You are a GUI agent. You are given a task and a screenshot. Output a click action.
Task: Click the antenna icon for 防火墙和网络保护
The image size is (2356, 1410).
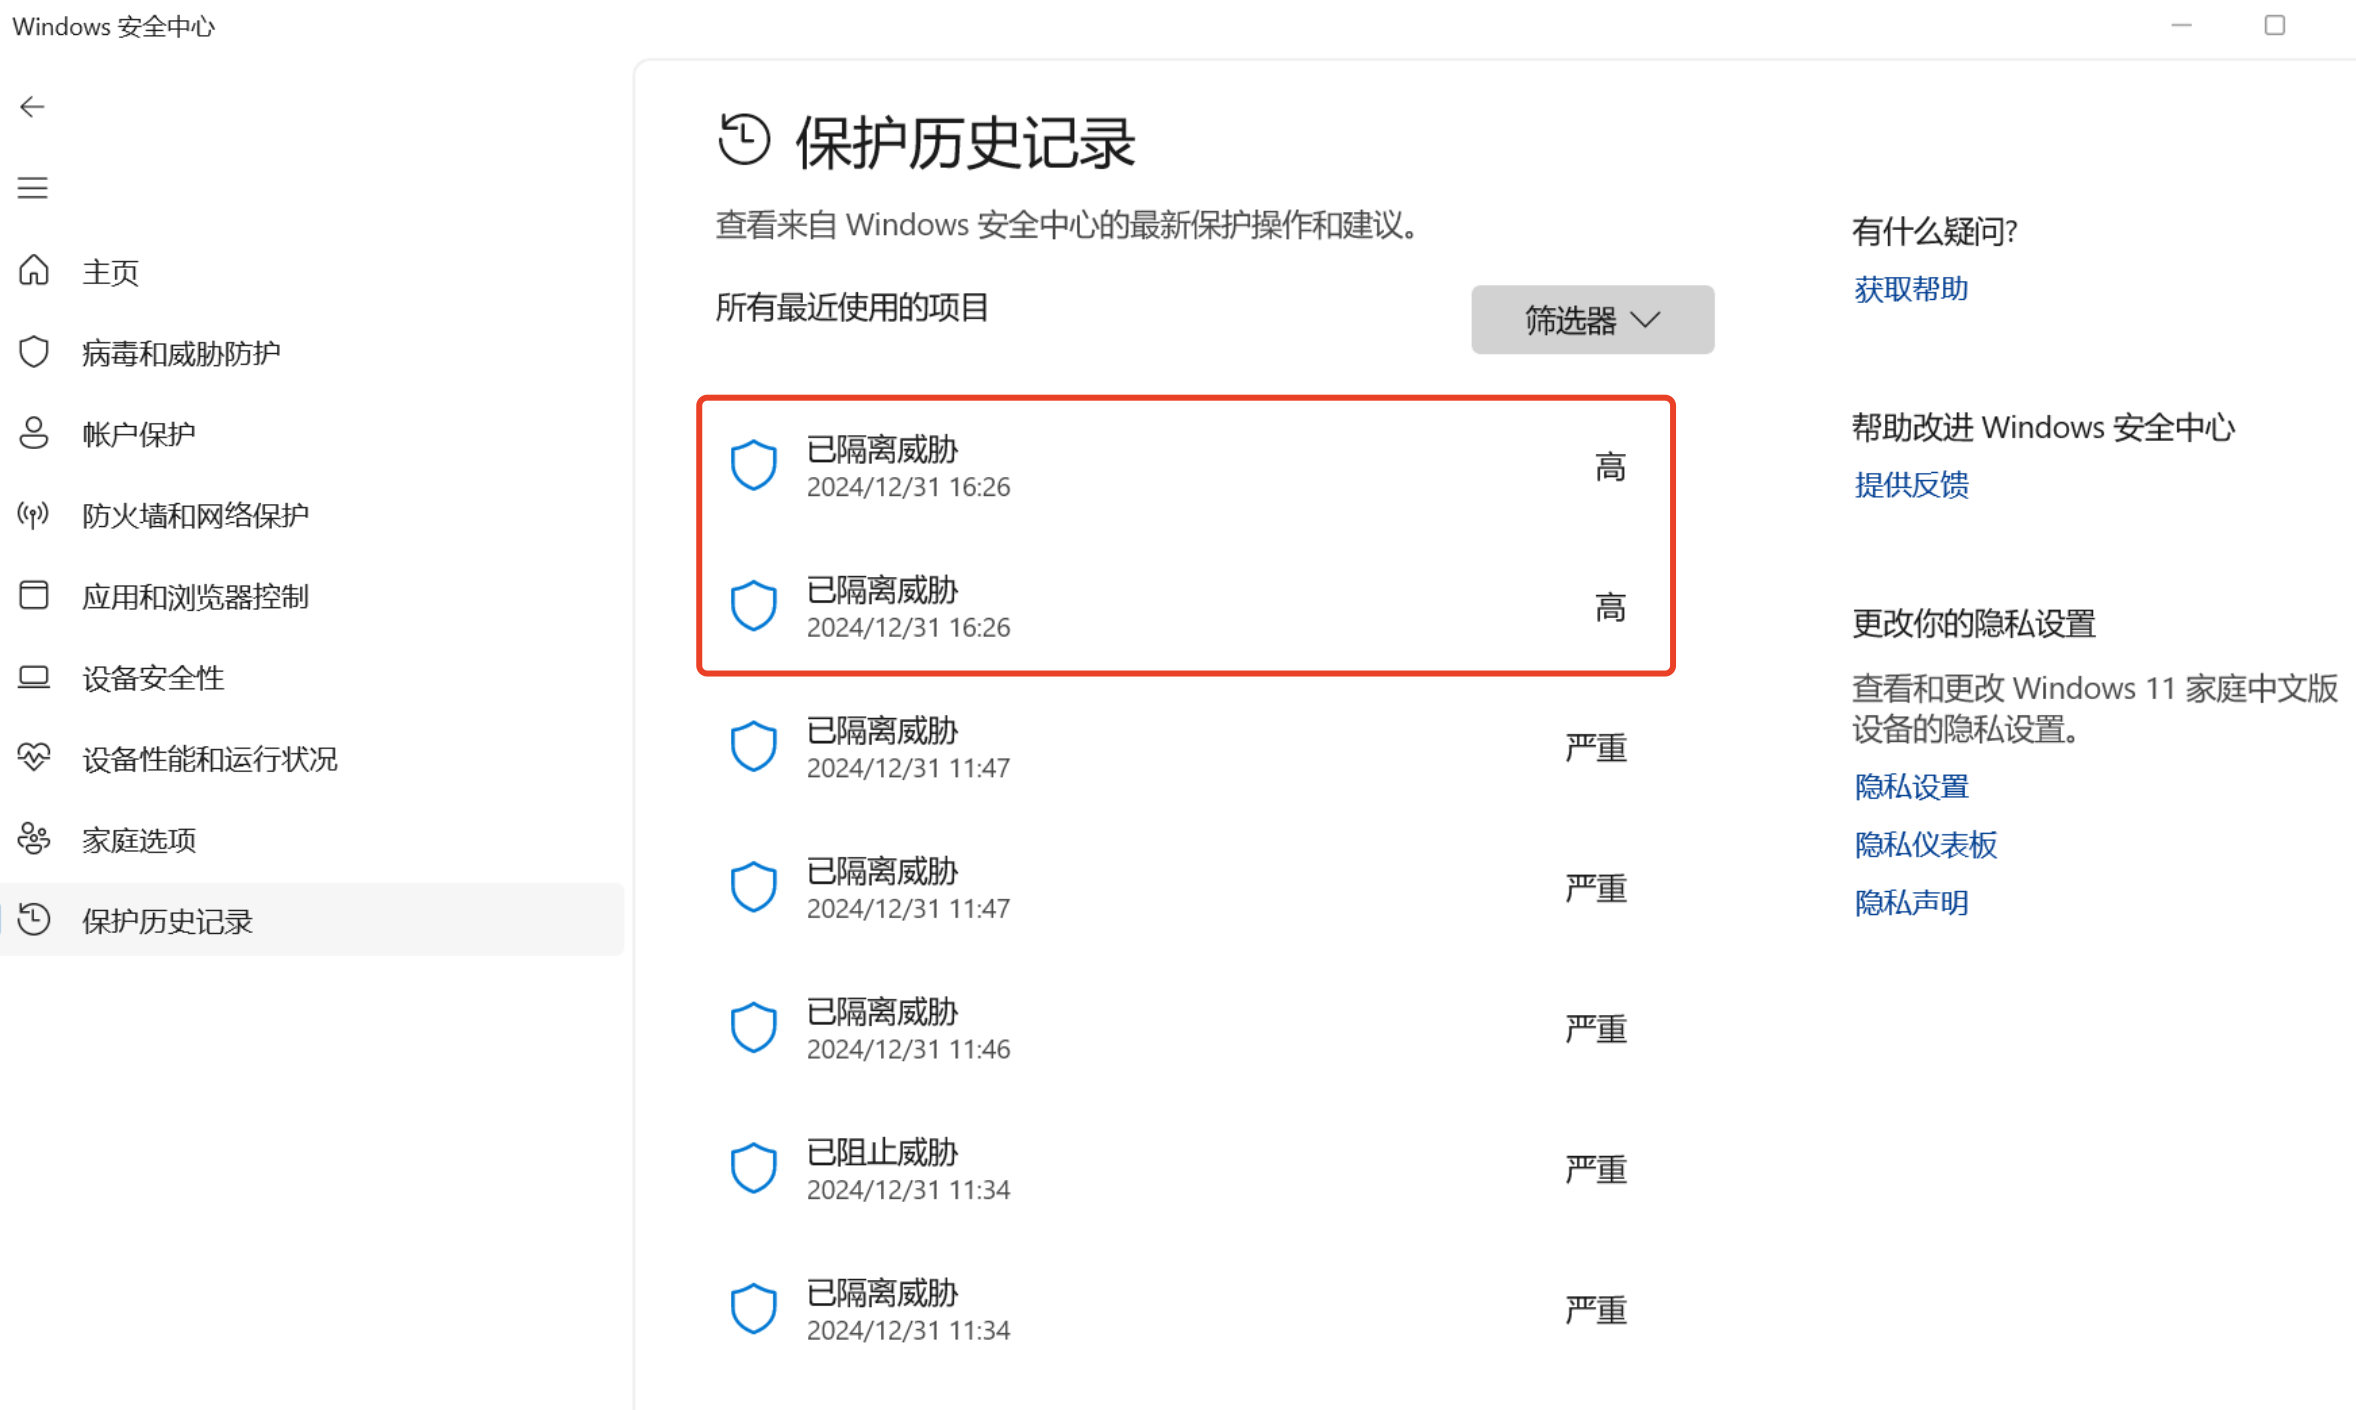(34, 515)
